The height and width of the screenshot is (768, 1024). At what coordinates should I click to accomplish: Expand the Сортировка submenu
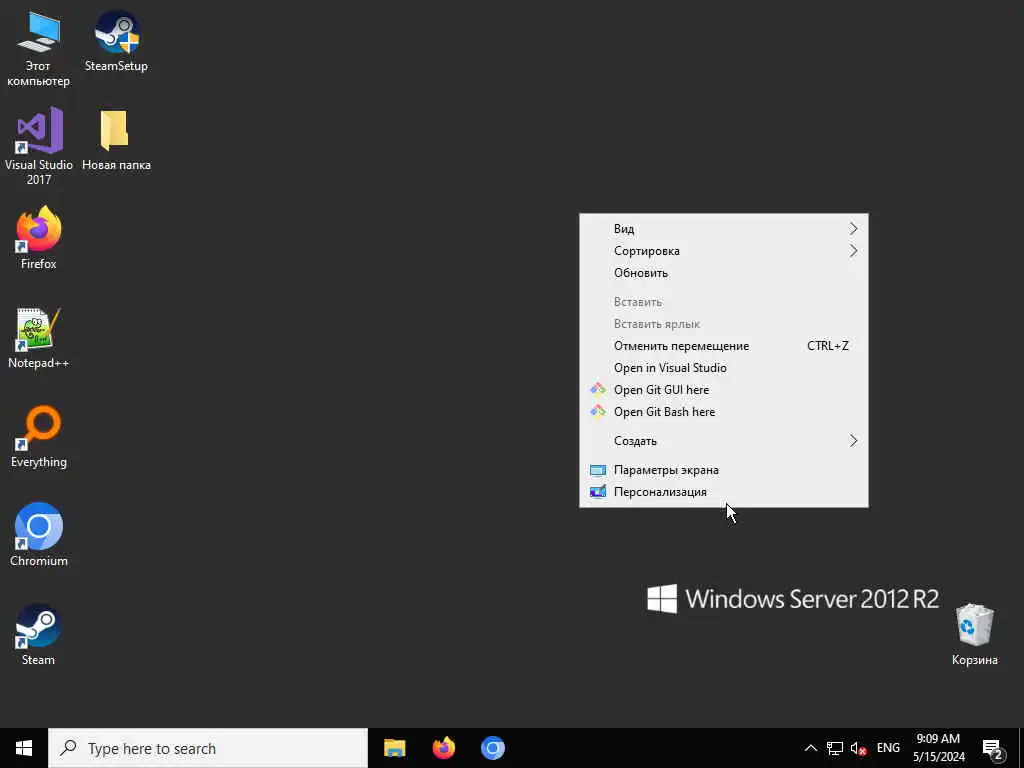pos(724,251)
